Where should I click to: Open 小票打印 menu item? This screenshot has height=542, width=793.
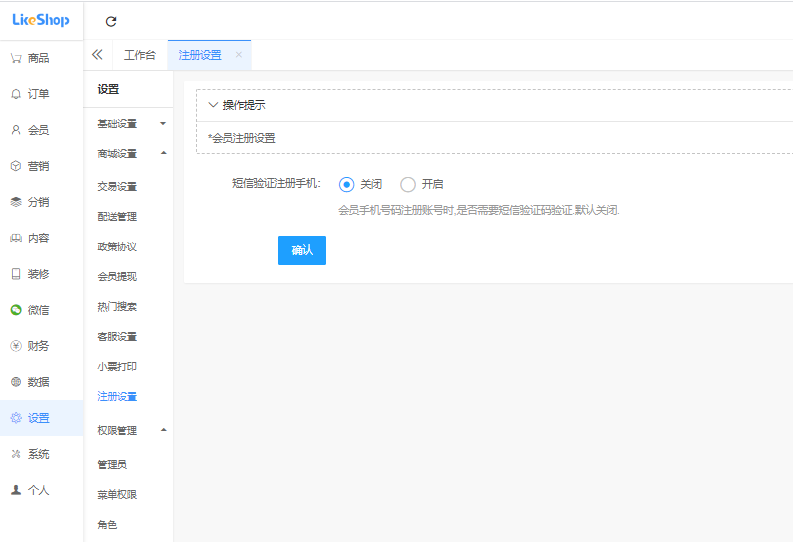pyautogui.click(x=117, y=367)
